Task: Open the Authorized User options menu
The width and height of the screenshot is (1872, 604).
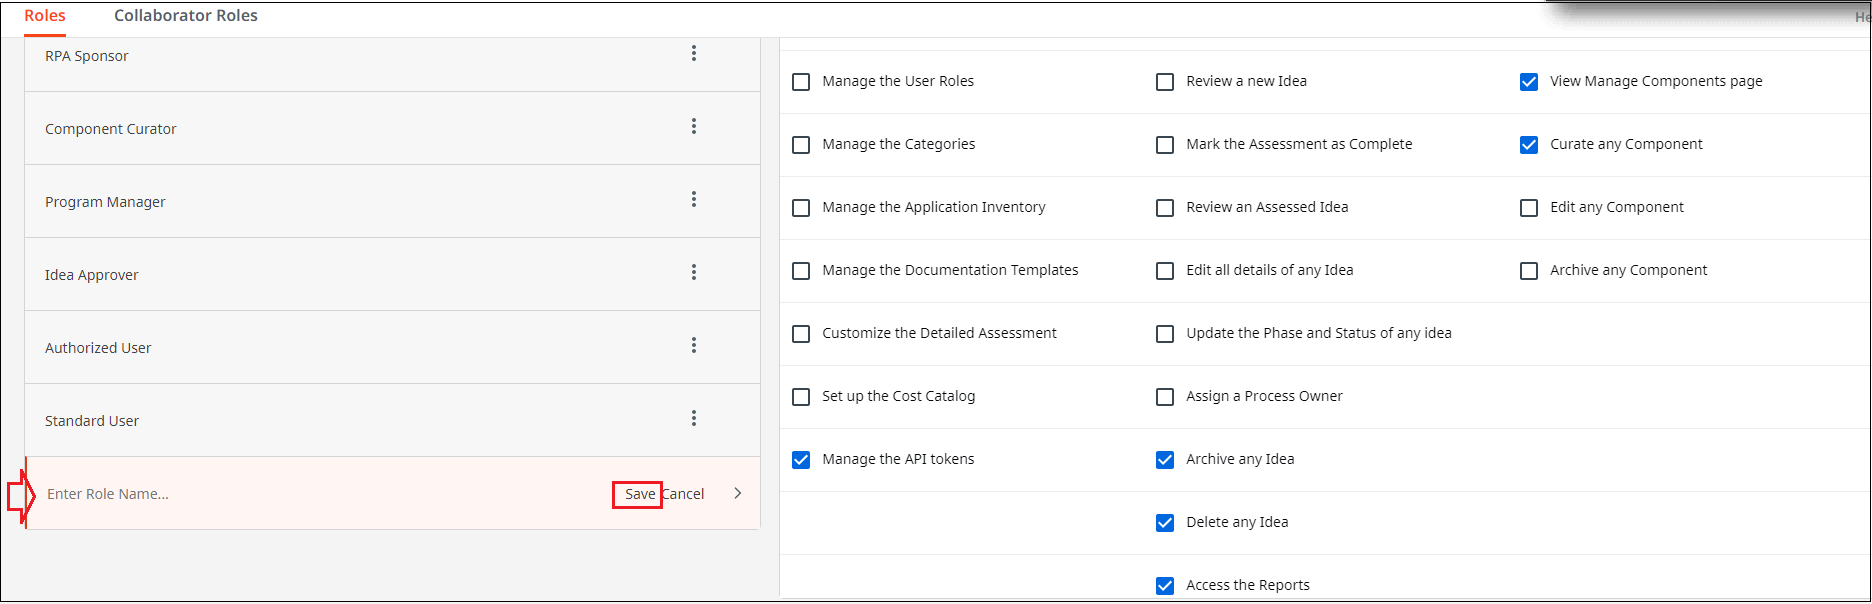Action: pyautogui.click(x=693, y=346)
